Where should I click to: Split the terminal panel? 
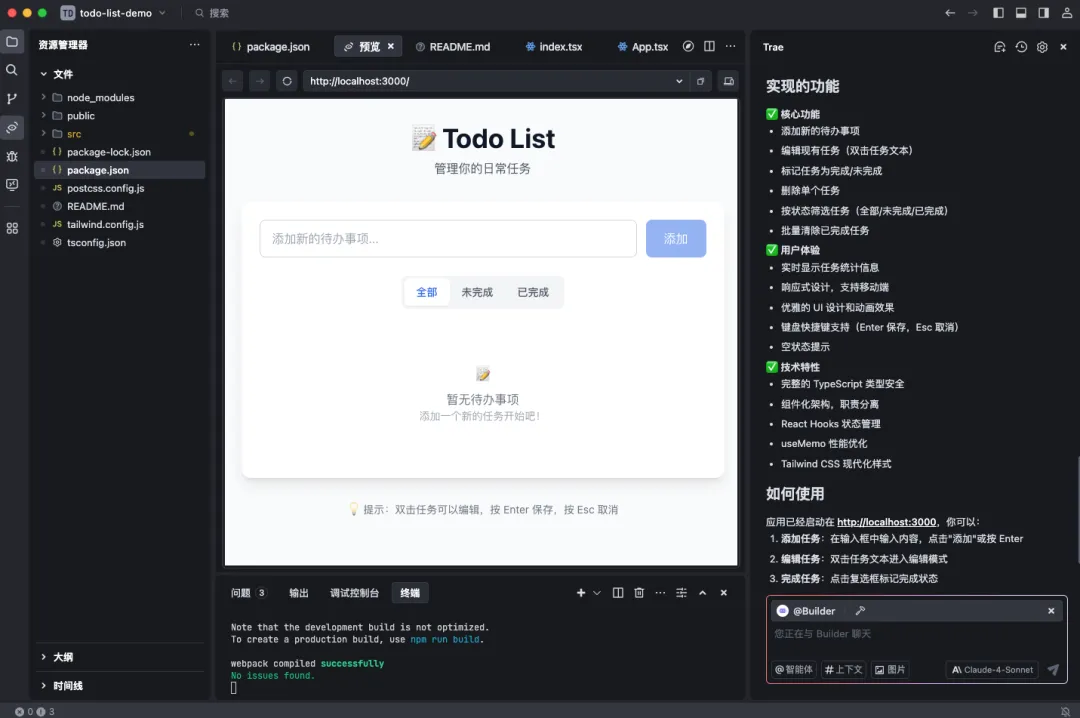tap(618, 593)
